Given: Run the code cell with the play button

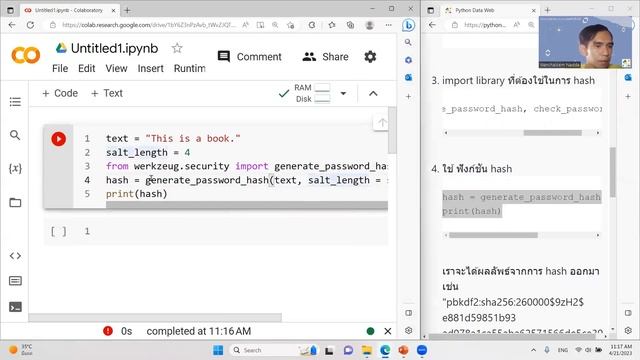Looking at the screenshot, I should click(58, 139).
